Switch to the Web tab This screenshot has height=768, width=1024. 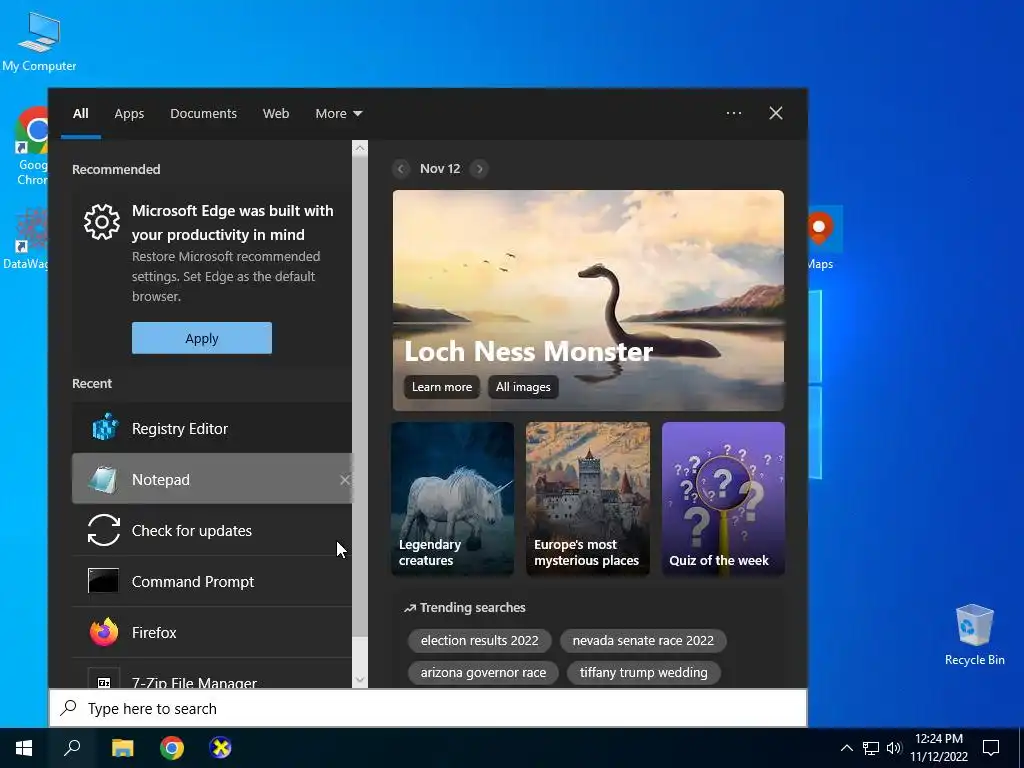[276, 114]
